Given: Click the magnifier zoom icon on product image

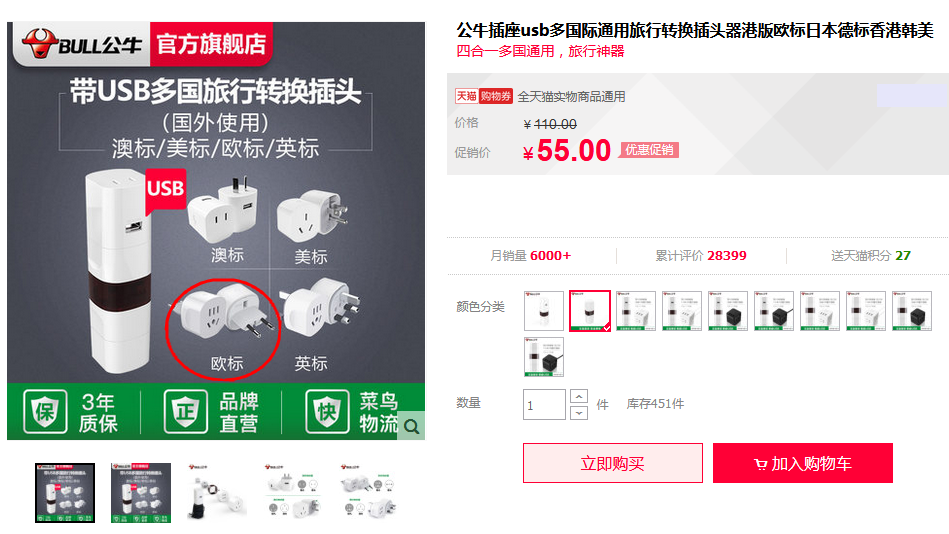Looking at the screenshot, I should coord(412,426).
